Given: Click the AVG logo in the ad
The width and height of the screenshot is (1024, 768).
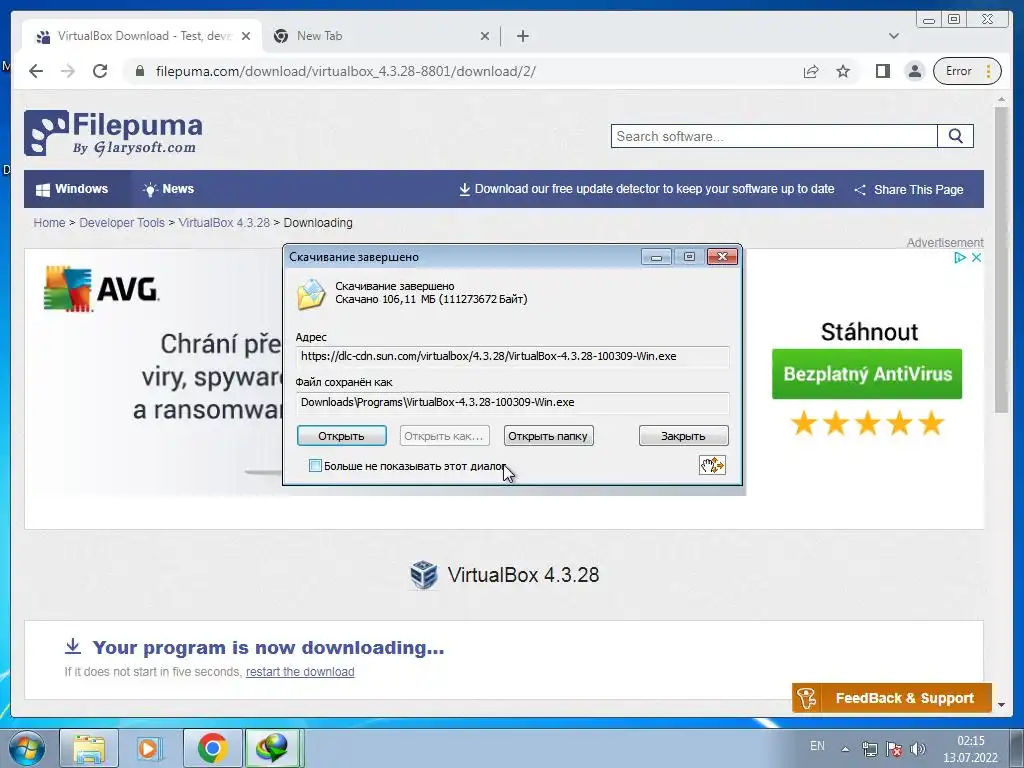Looking at the screenshot, I should [x=101, y=289].
